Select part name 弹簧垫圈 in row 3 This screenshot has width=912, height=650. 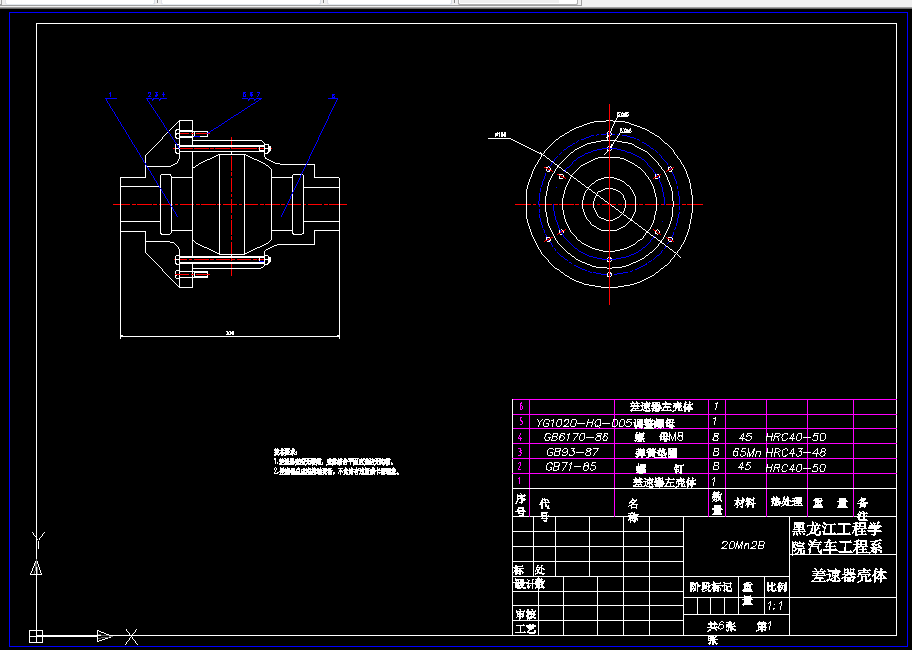click(656, 452)
